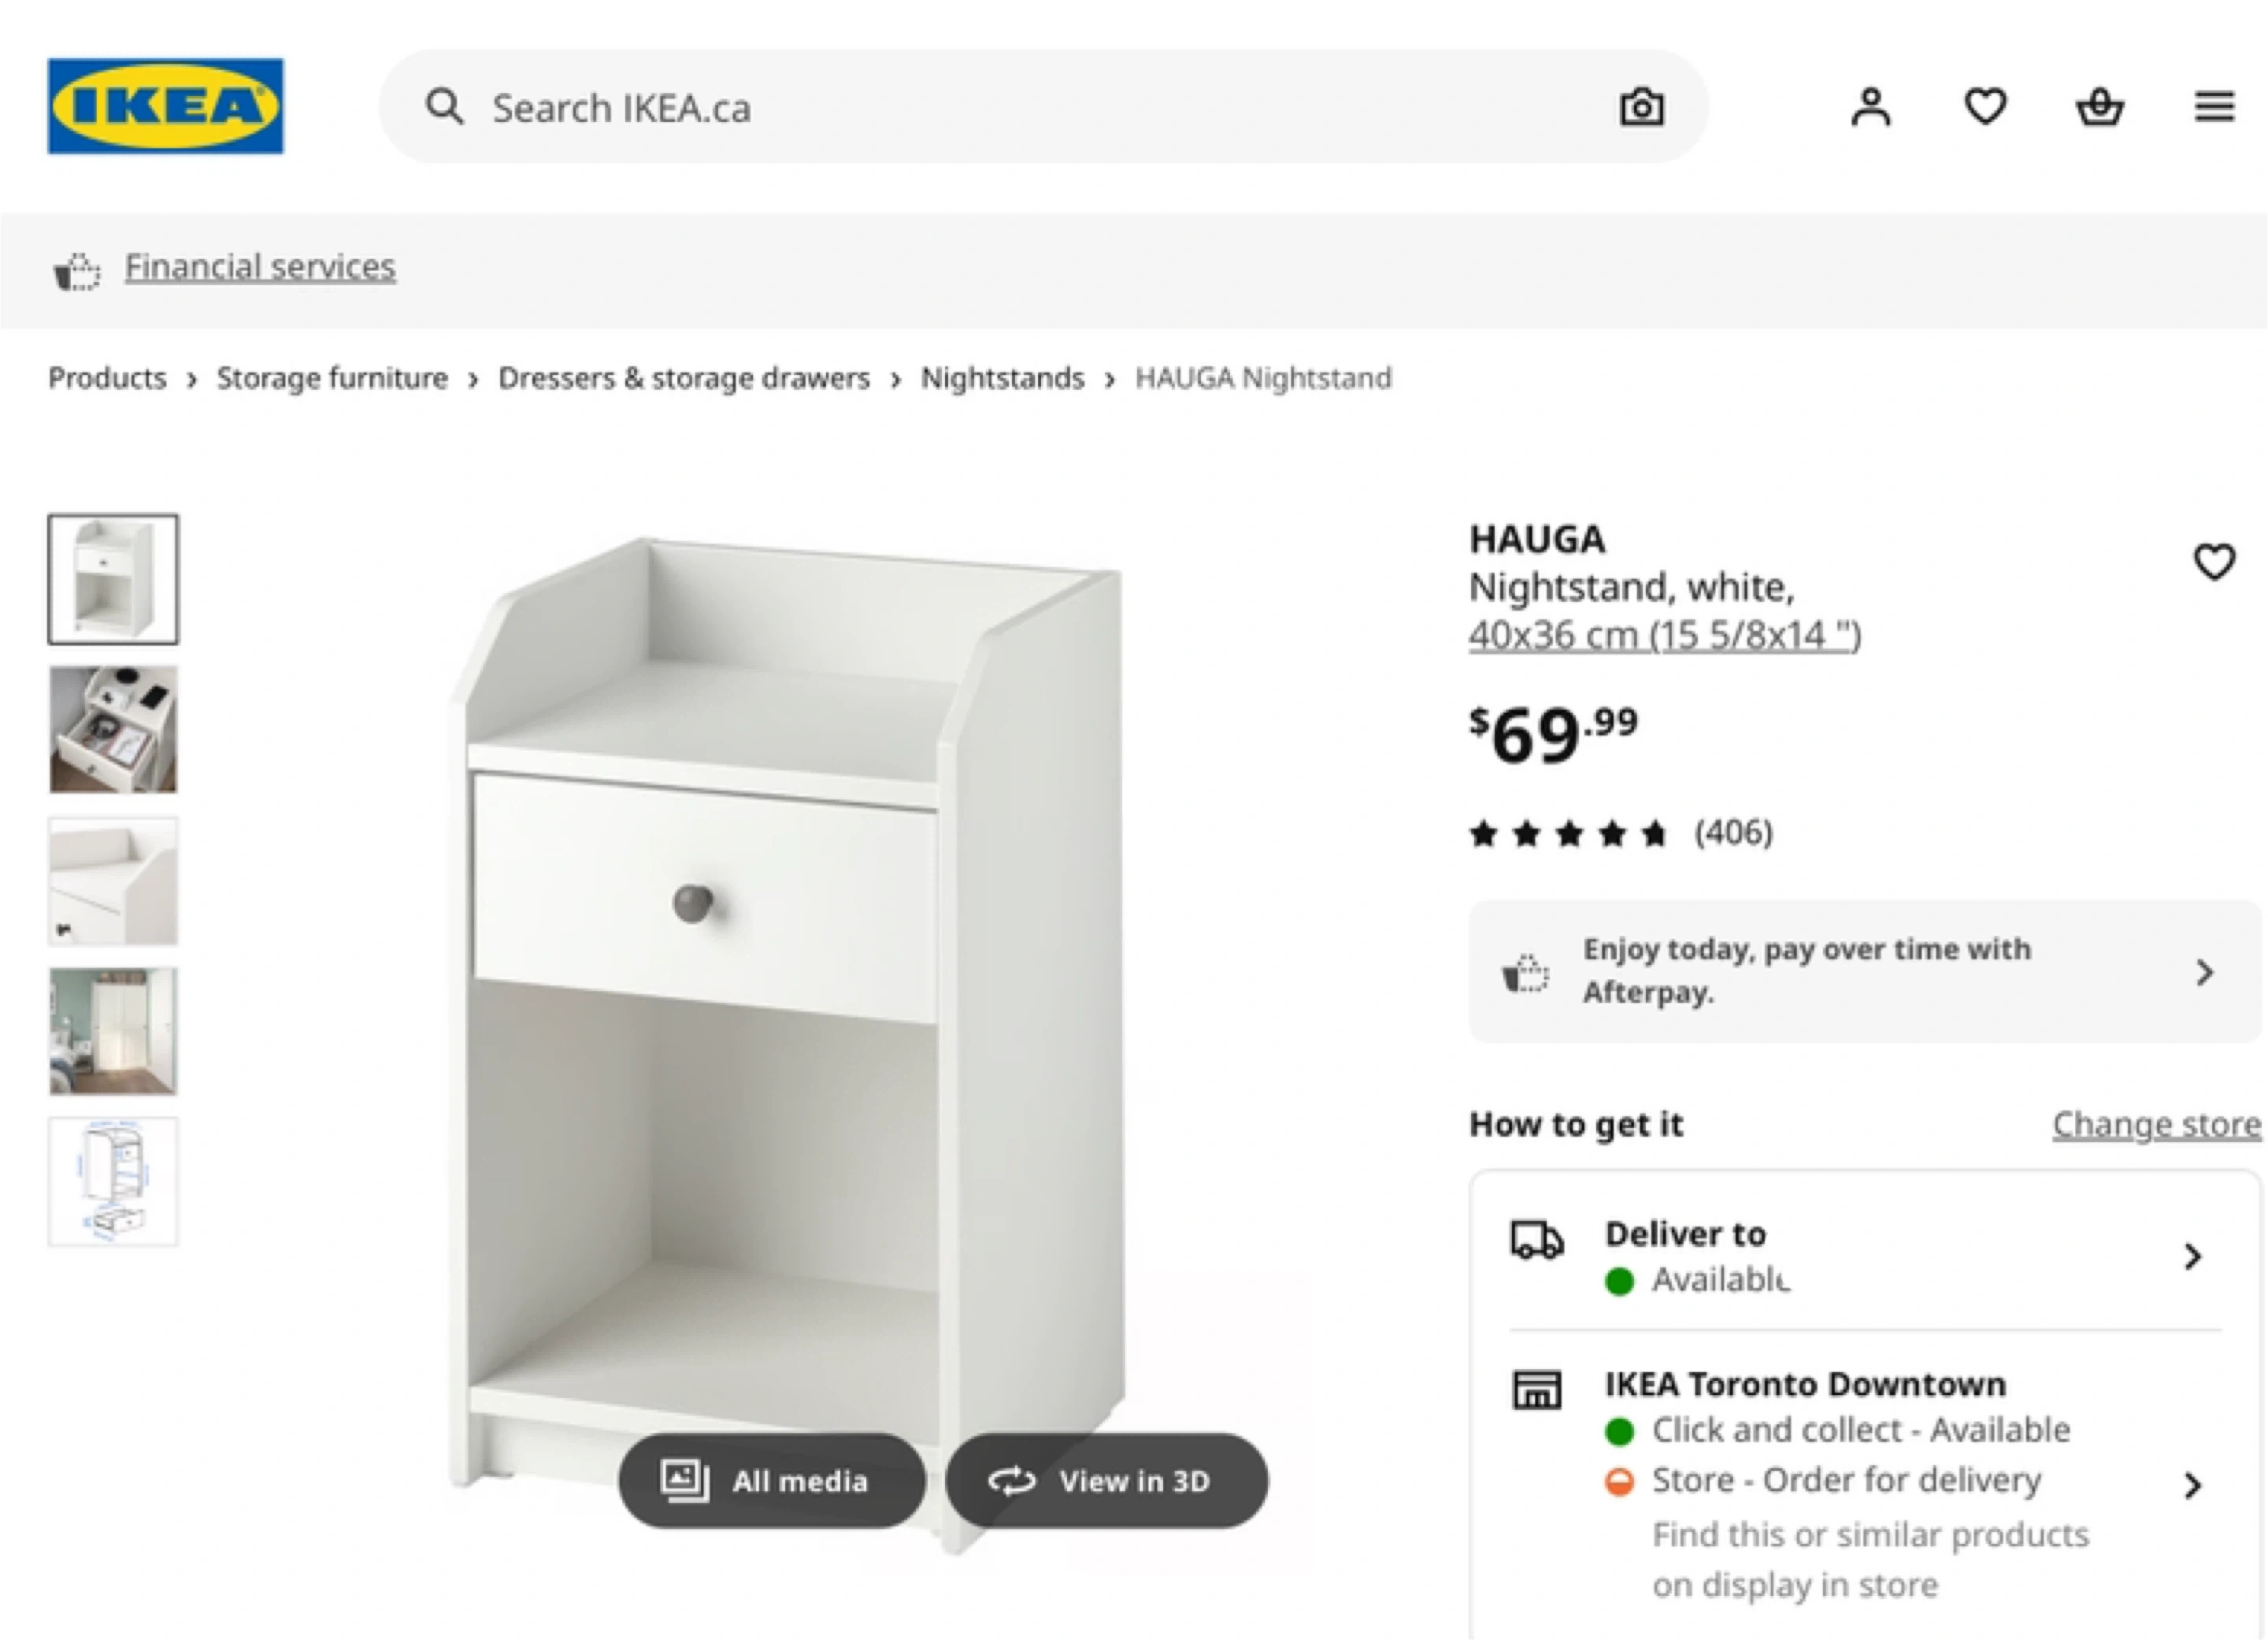This screenshot has width=2268, height=1640.
Task: Open the hamburger menu
Action: [x=2214, y=107]
